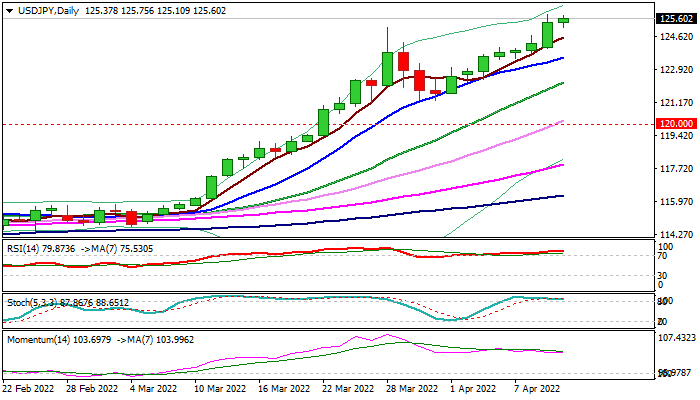Click the red 120.000 price level label
Screen dimensions: 700x400
pos(676,123)
